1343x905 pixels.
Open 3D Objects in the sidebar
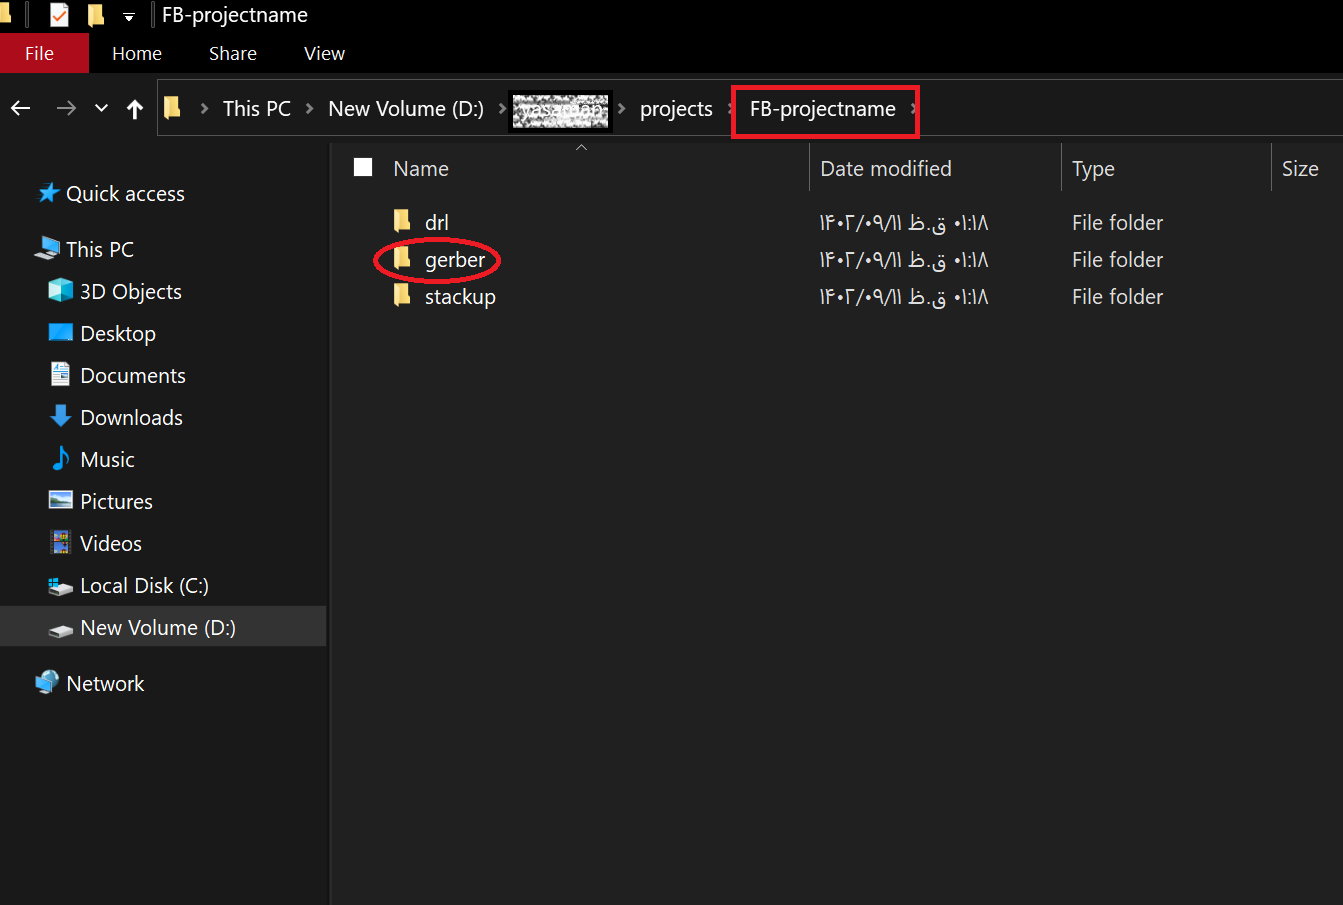(x=130, y=292)
